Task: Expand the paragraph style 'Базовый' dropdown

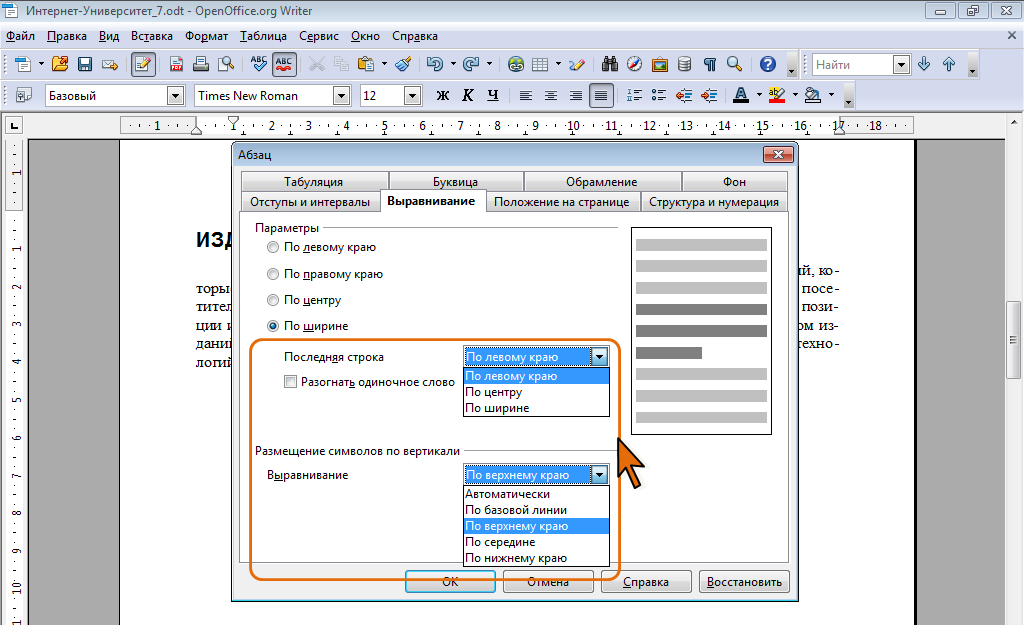Action: tap(175, 96)
